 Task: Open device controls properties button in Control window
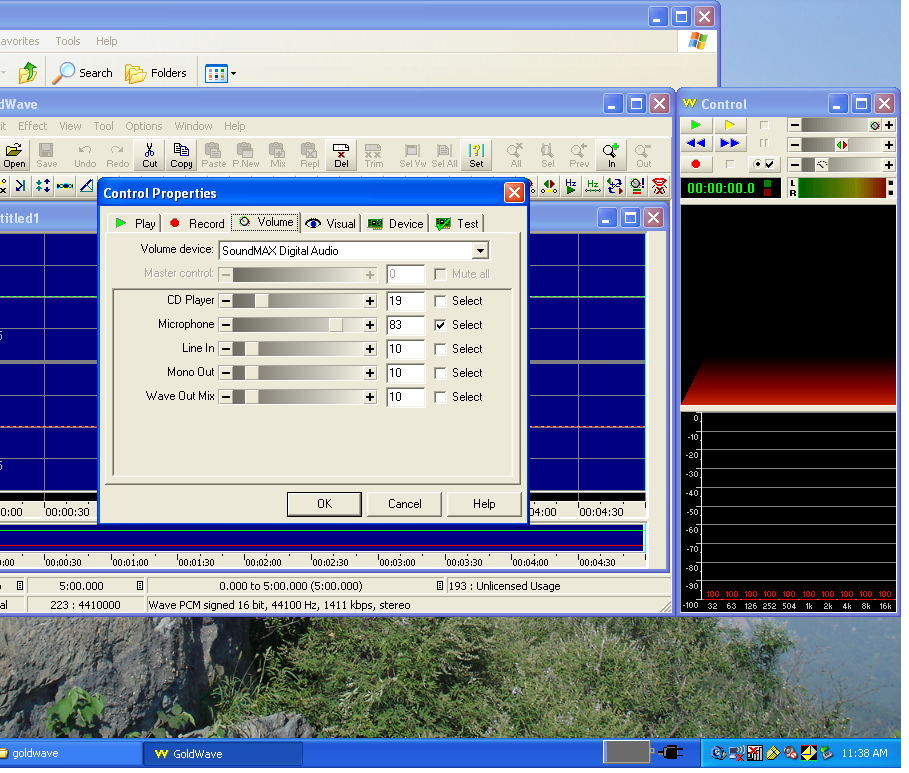763,164
